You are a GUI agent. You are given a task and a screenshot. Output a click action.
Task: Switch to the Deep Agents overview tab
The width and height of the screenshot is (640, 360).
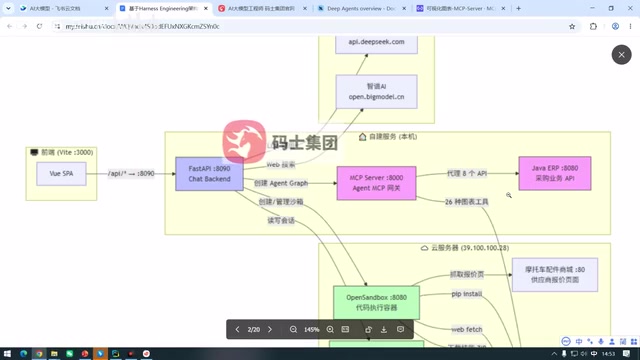tap(361, 8)
